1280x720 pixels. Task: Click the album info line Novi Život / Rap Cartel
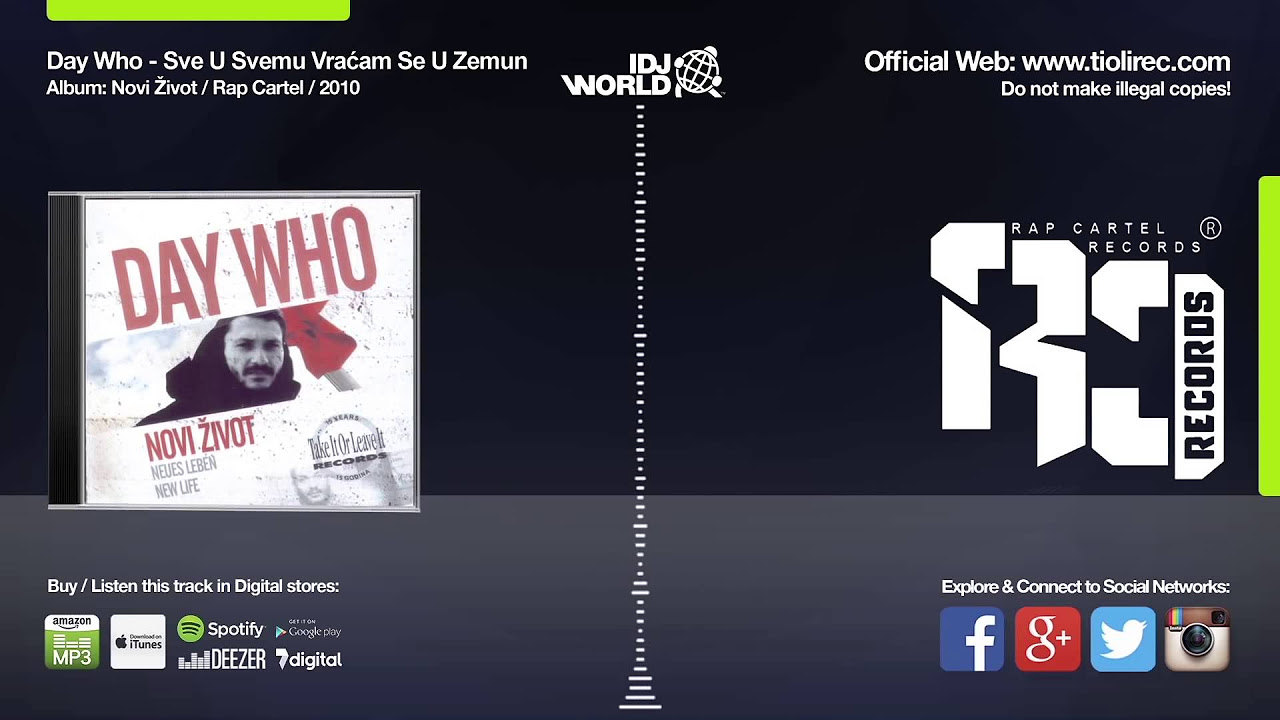point(203,88)
